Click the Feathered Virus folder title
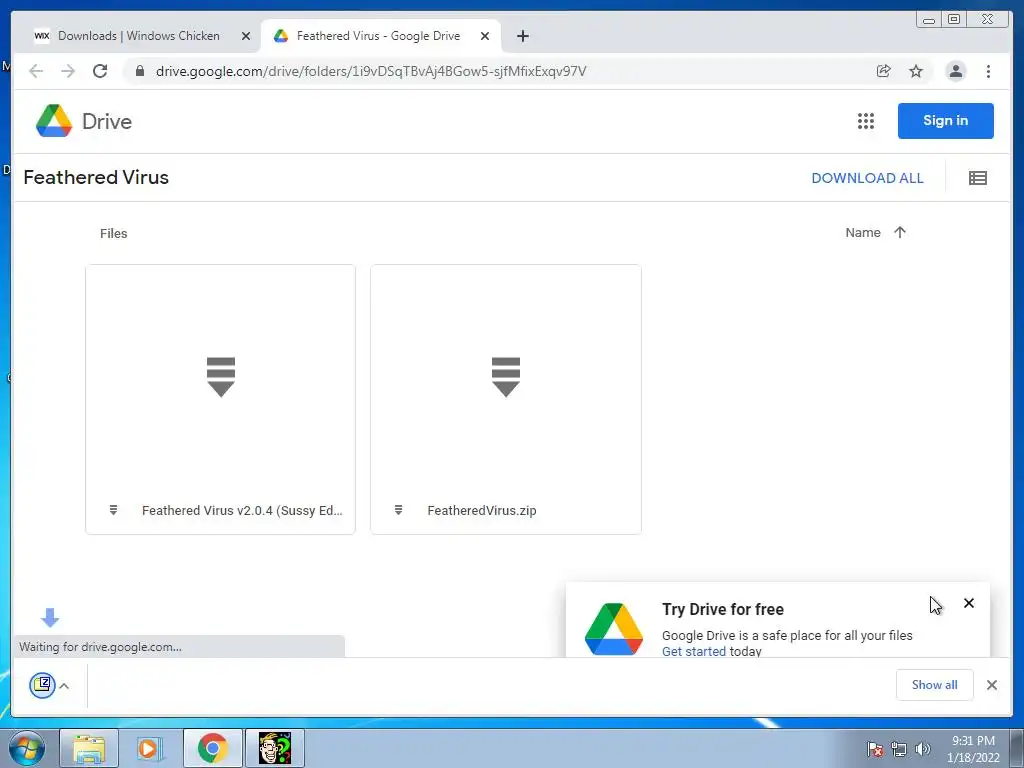The image size is (1024, 768). (x=96, y=178)
